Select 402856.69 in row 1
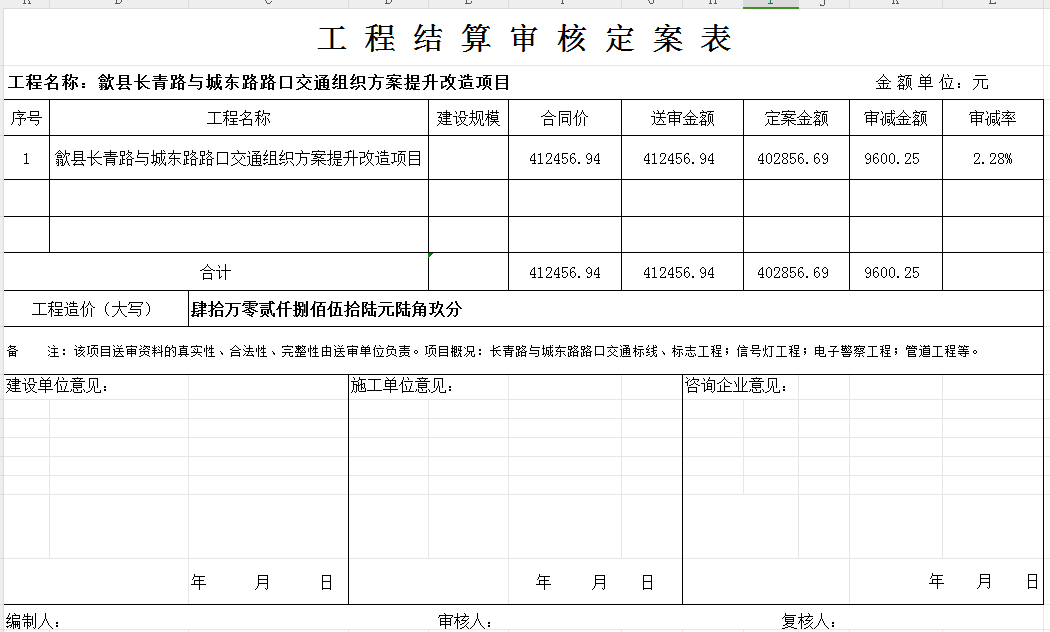 coord(793,158)
